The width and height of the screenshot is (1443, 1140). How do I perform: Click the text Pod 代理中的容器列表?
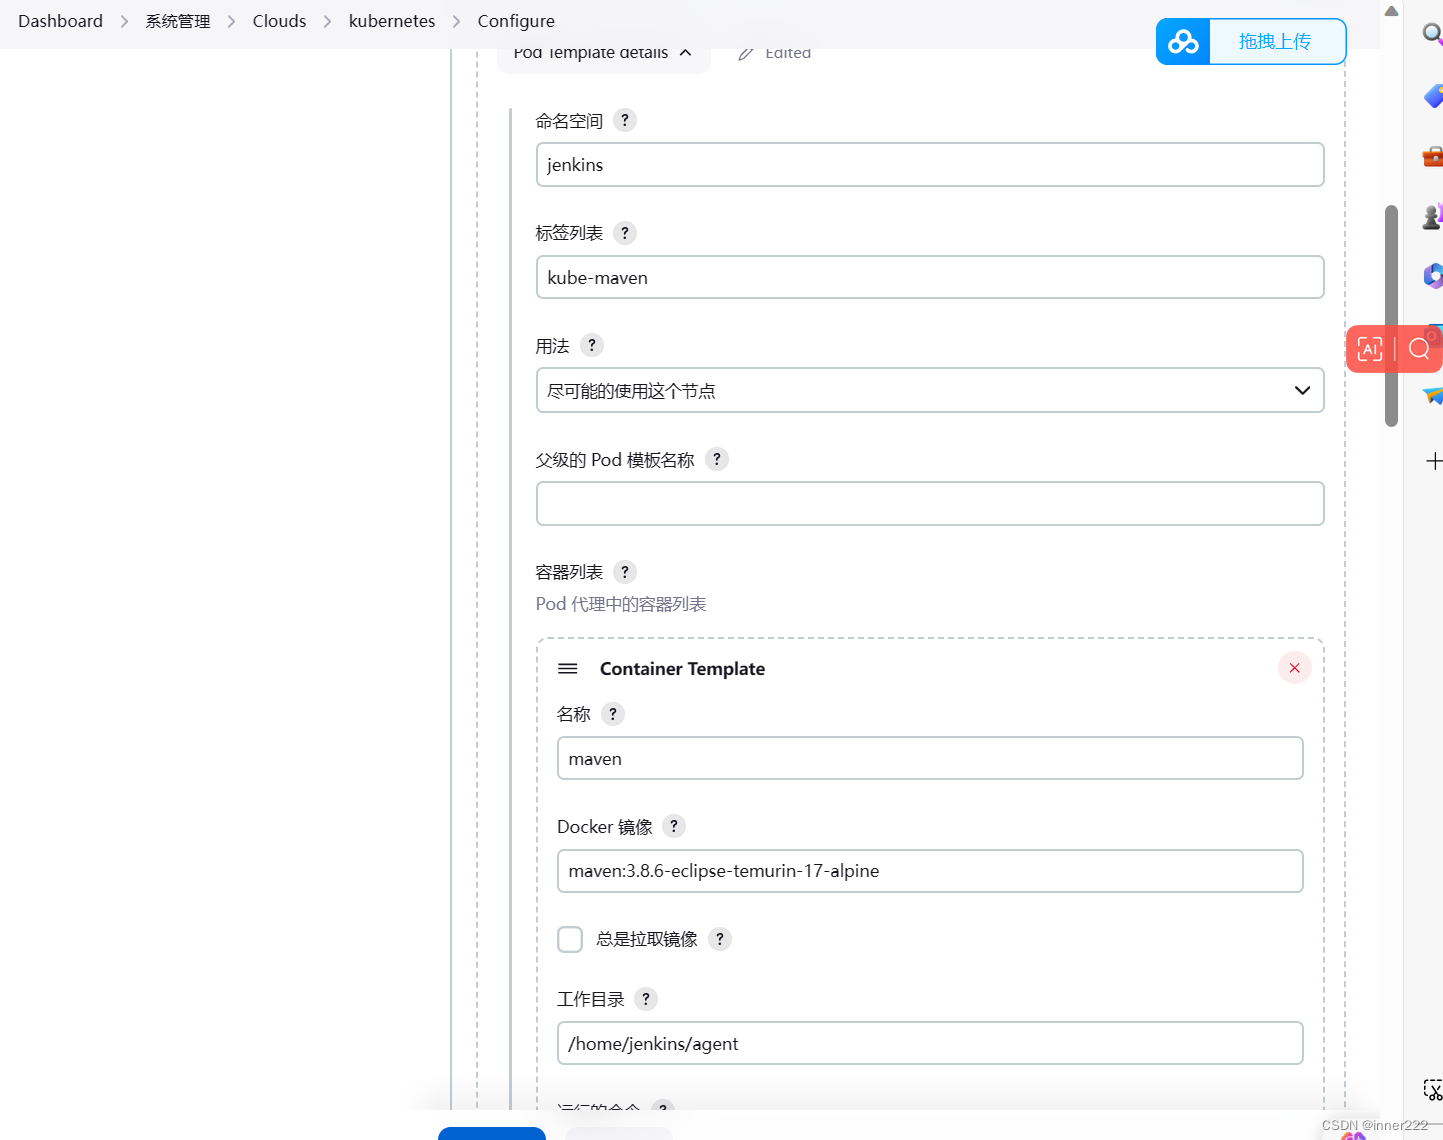pyautogui.click(x=621, y=604)
